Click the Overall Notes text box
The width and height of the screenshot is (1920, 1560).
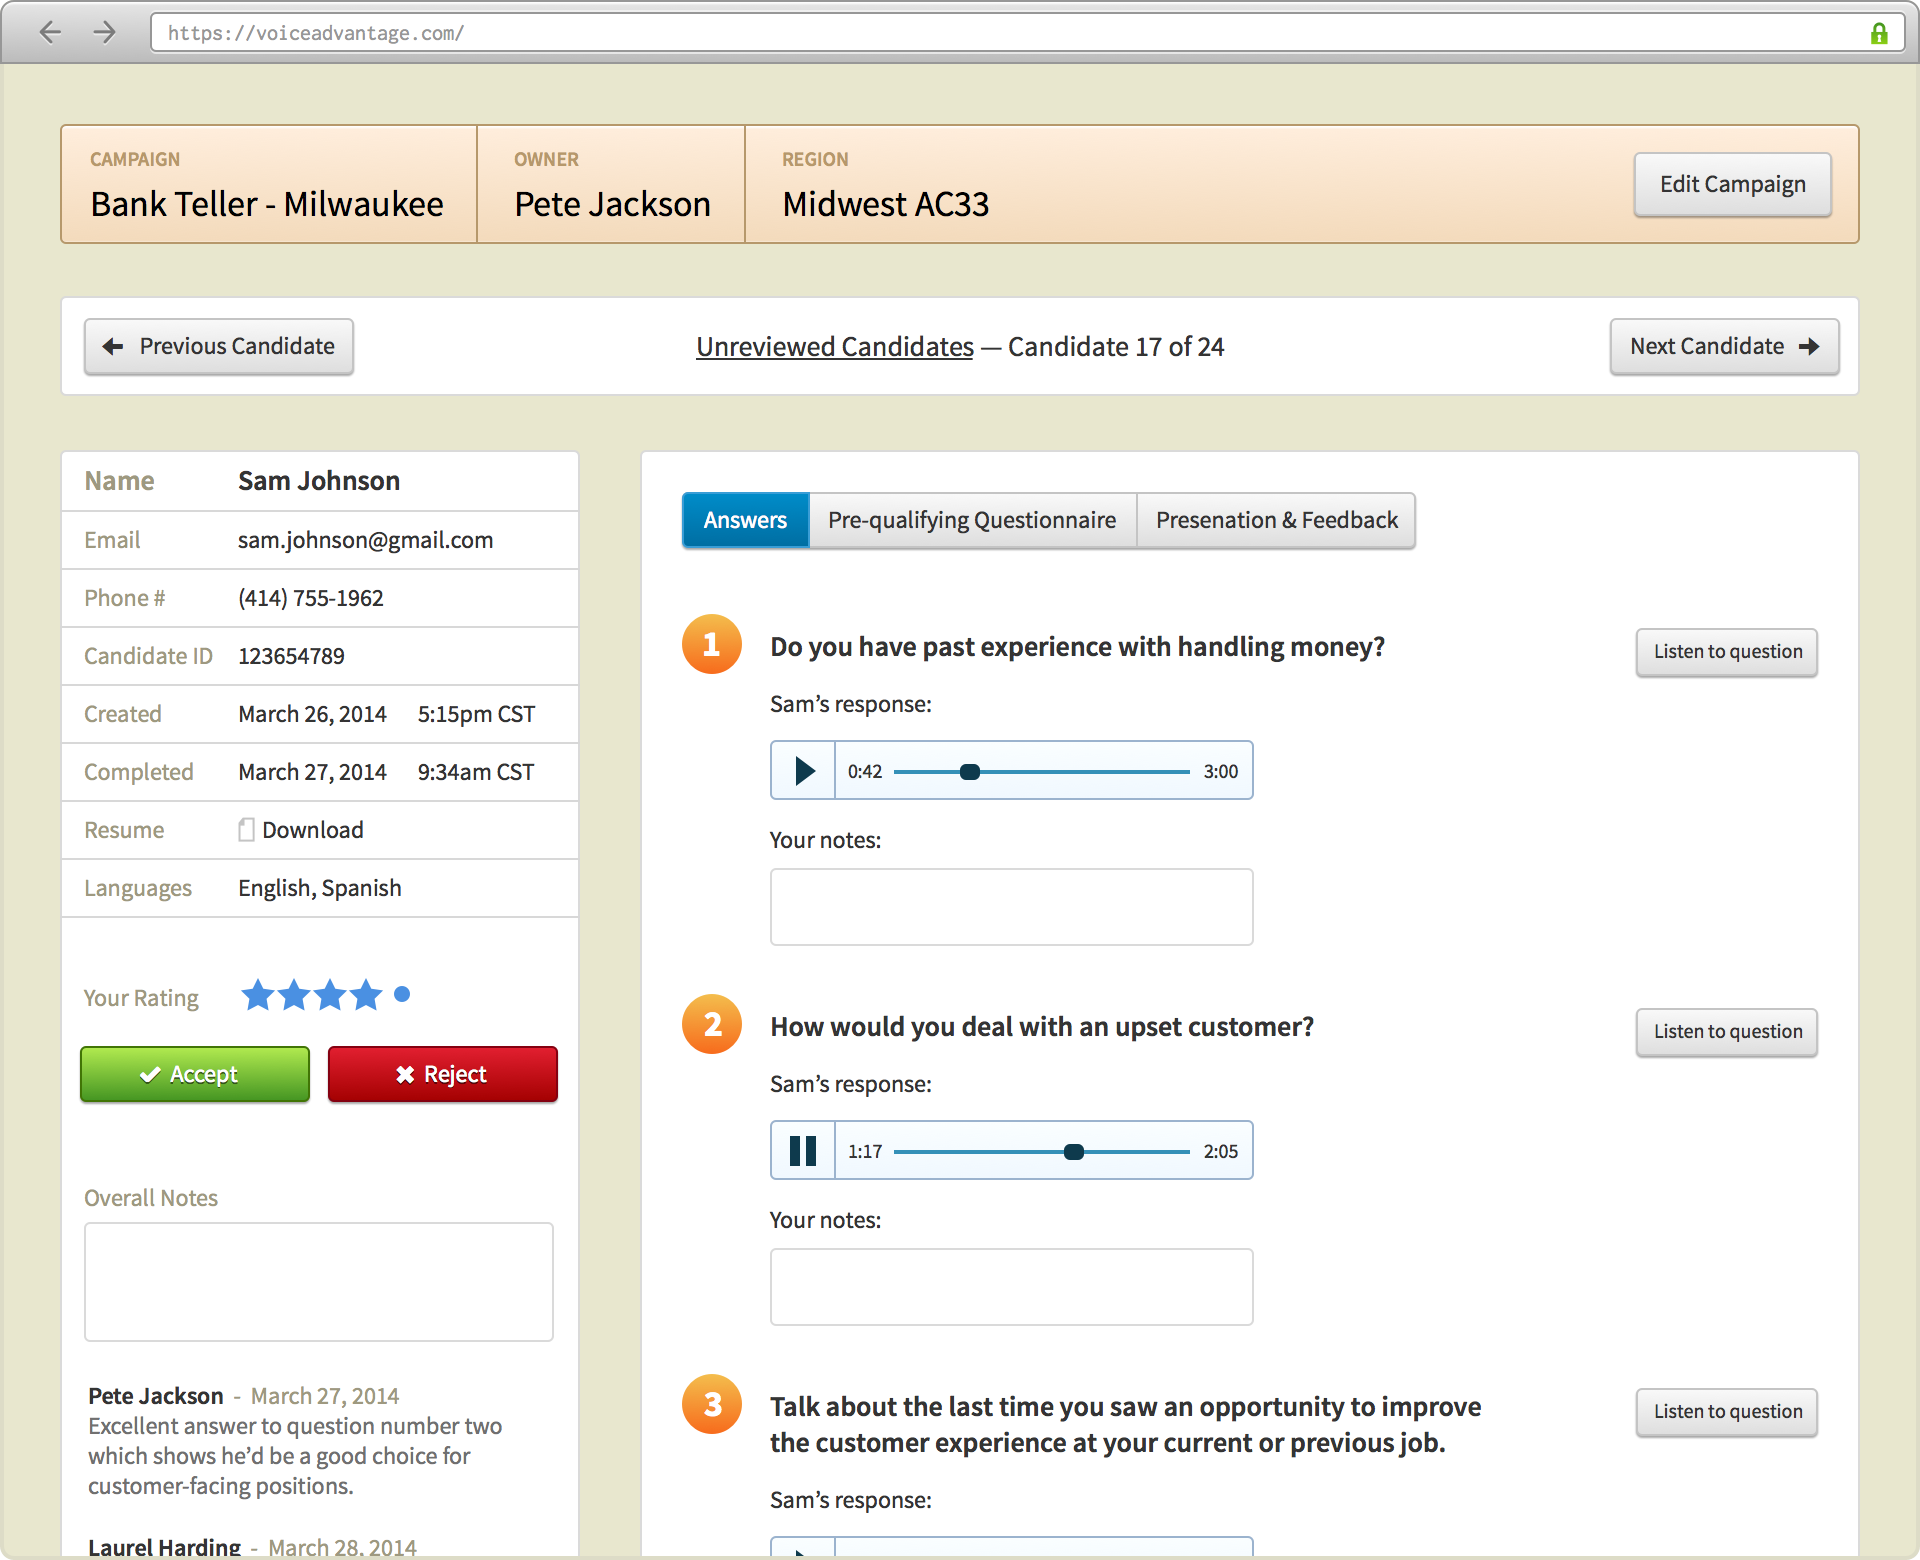click(319, 1282)
